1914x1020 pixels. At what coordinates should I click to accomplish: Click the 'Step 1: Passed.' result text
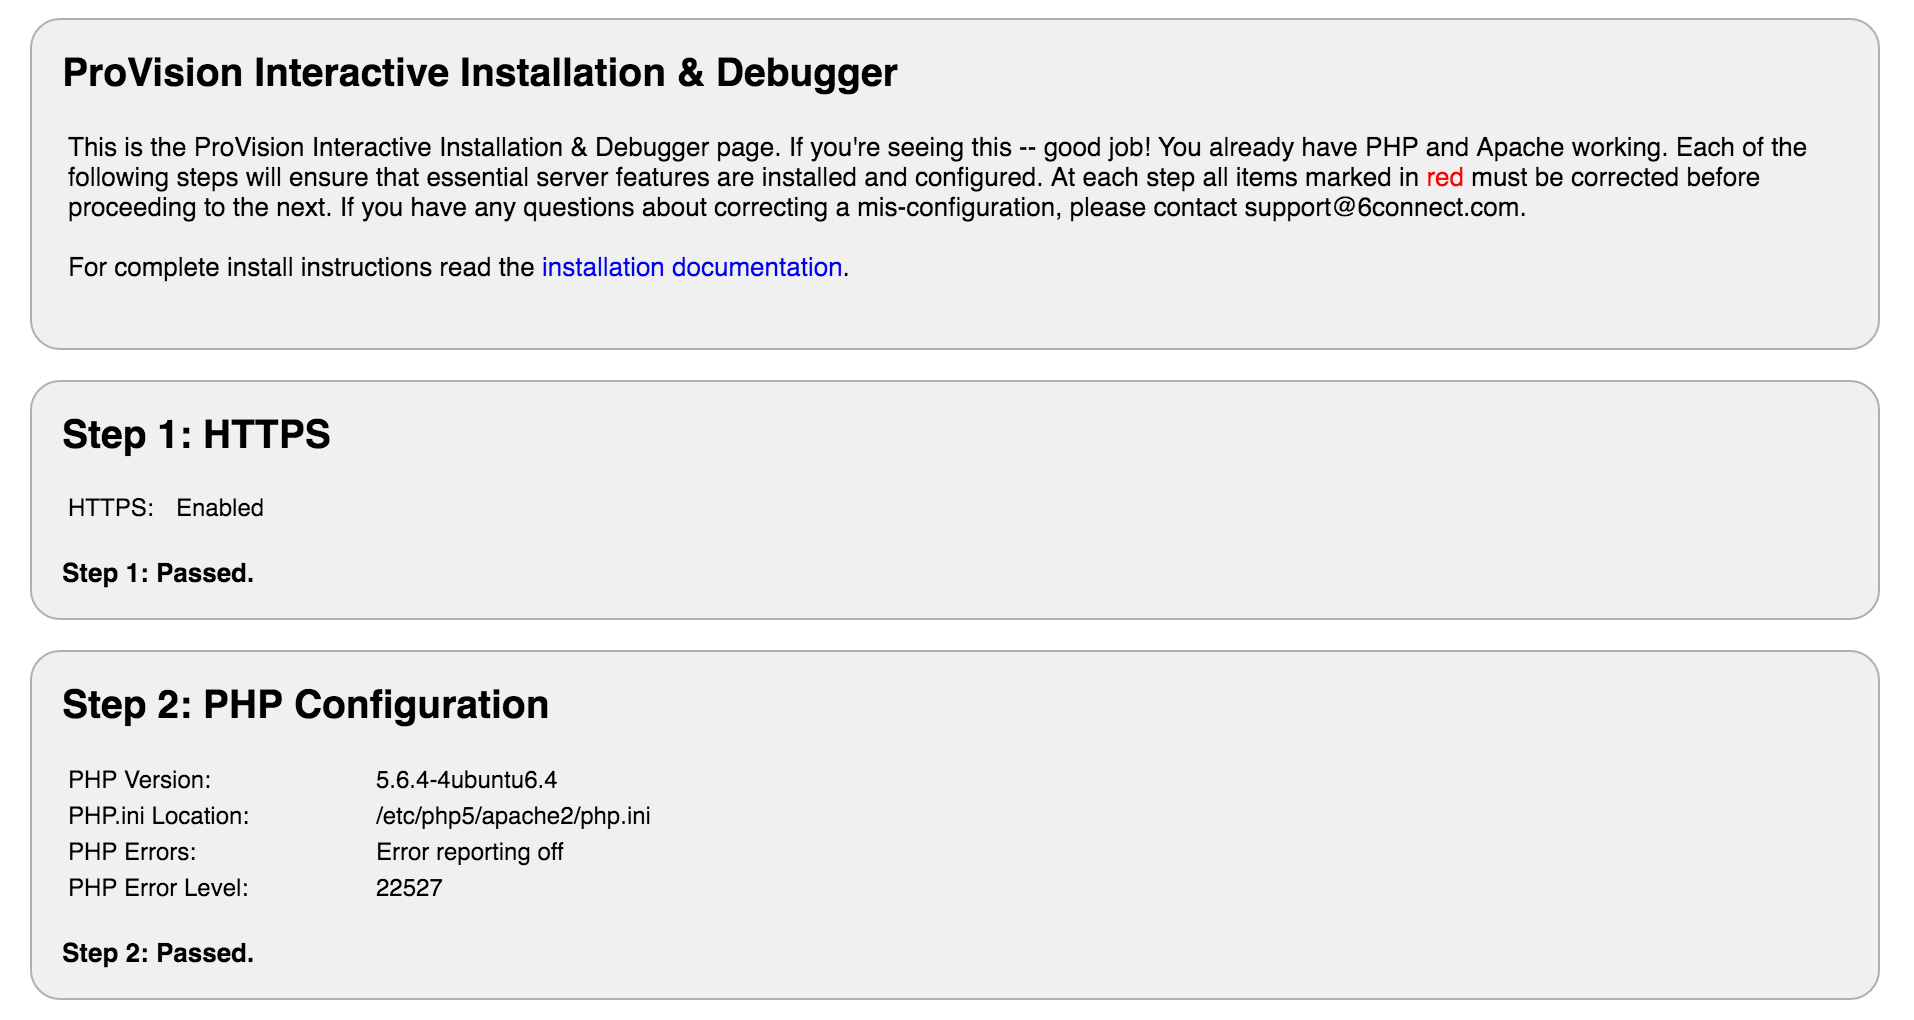158,573
